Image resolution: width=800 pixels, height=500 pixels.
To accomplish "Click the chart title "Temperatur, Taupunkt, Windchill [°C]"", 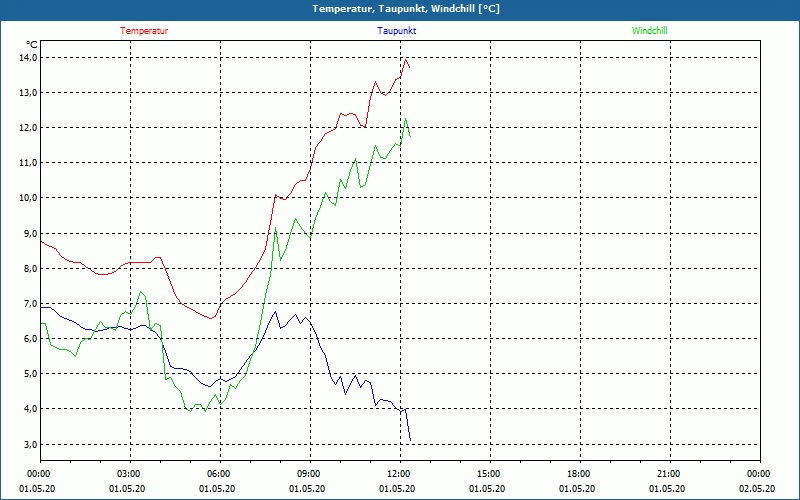I will coord(406,9).
